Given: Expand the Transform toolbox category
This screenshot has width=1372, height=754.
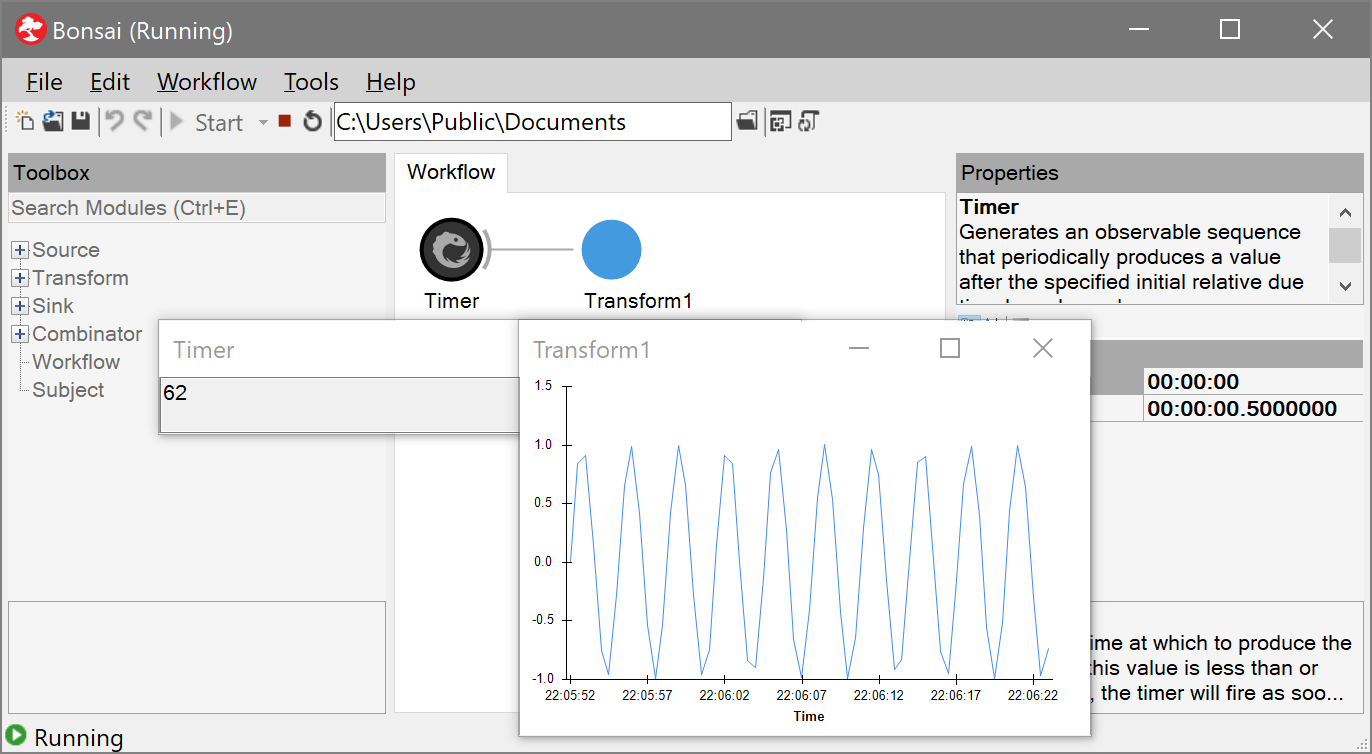Looking at the screenshot, I should pos(20,278).
